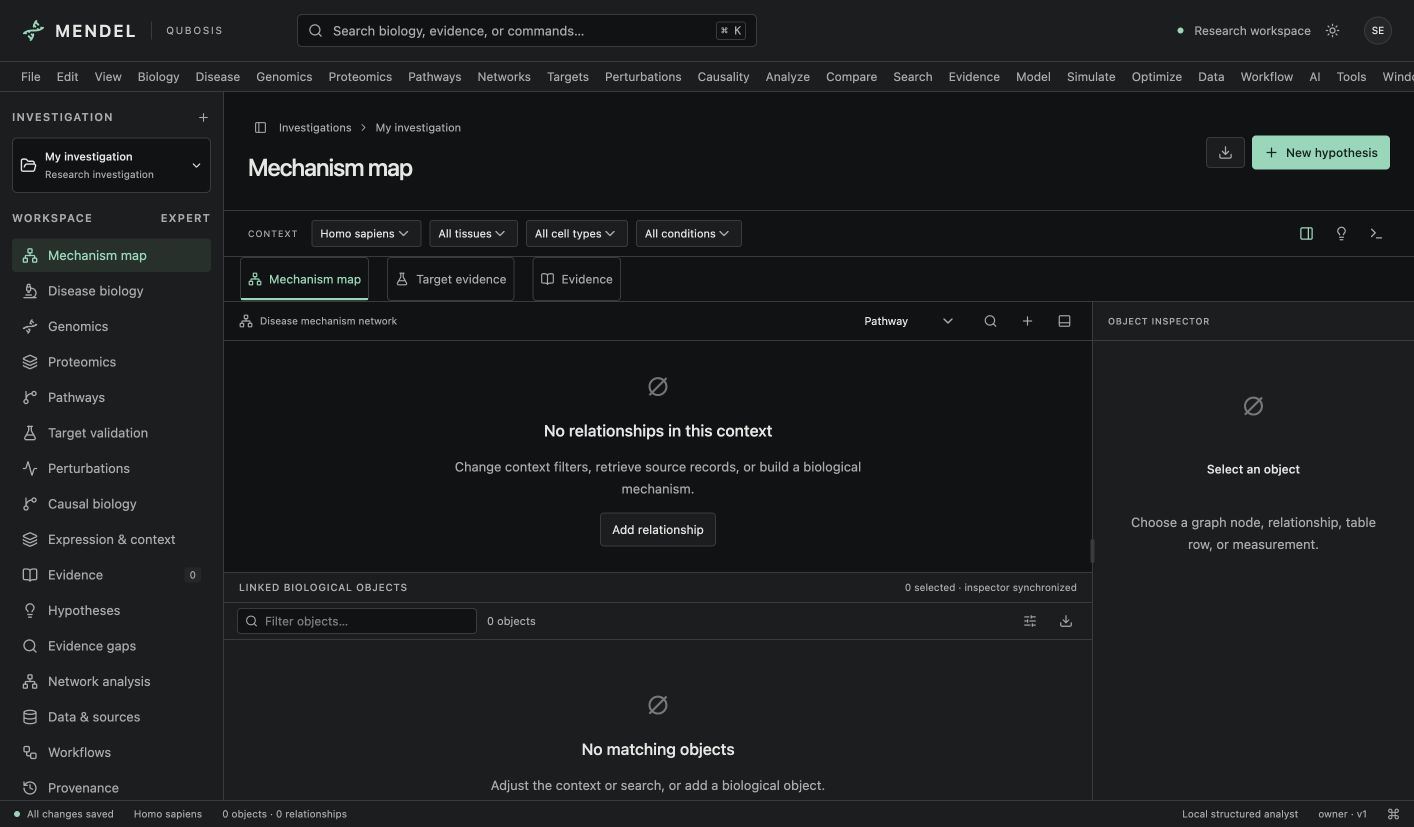
Task: Click the Research workspace status indicator
Action: 1244,31
